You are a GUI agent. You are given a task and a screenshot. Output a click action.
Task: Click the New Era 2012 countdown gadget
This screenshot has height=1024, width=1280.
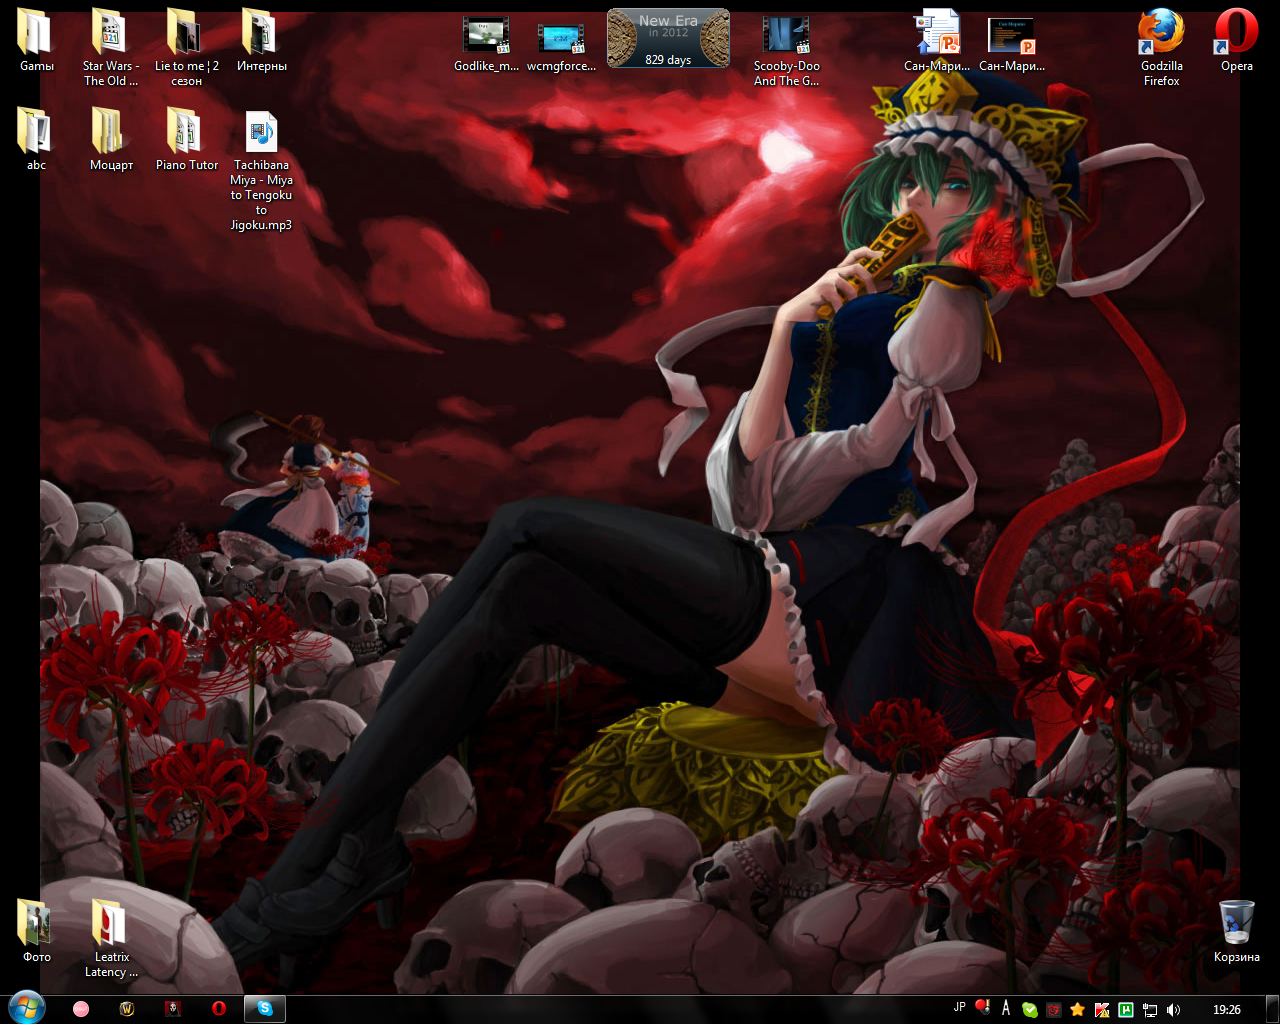point(668,38)
